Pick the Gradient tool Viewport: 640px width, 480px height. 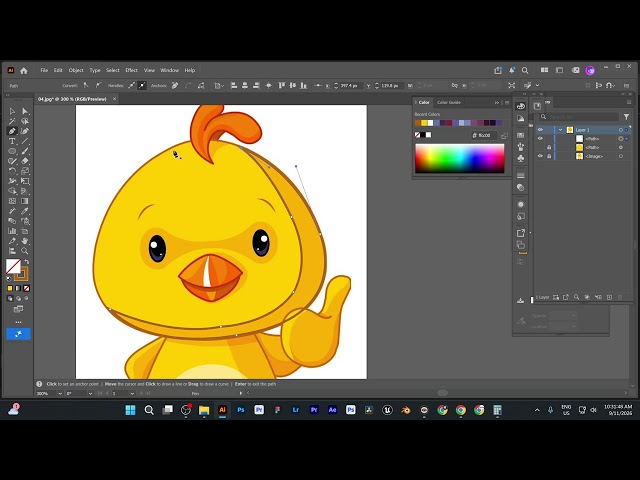[x=25, y=201]
